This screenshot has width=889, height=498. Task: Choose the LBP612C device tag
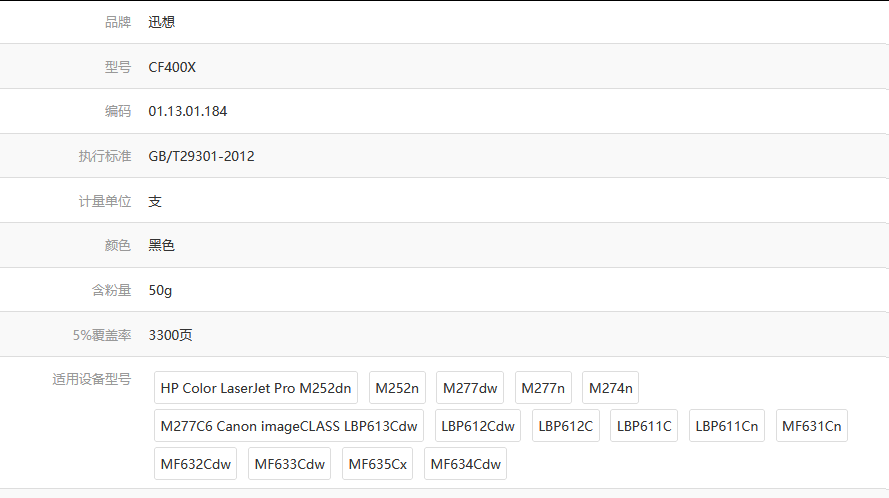[566, 426]
